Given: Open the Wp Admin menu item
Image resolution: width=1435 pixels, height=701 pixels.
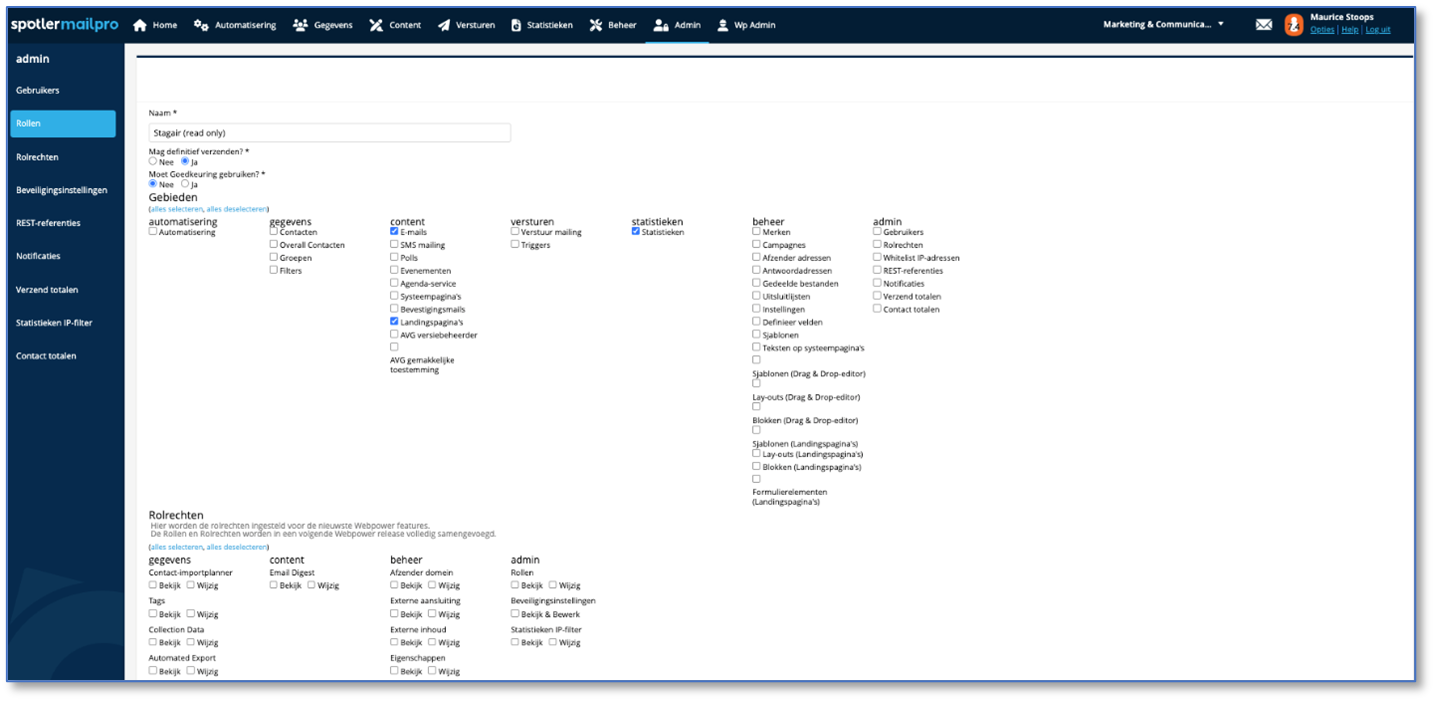Looking at the screenshot, I should (x=746, y=25).
